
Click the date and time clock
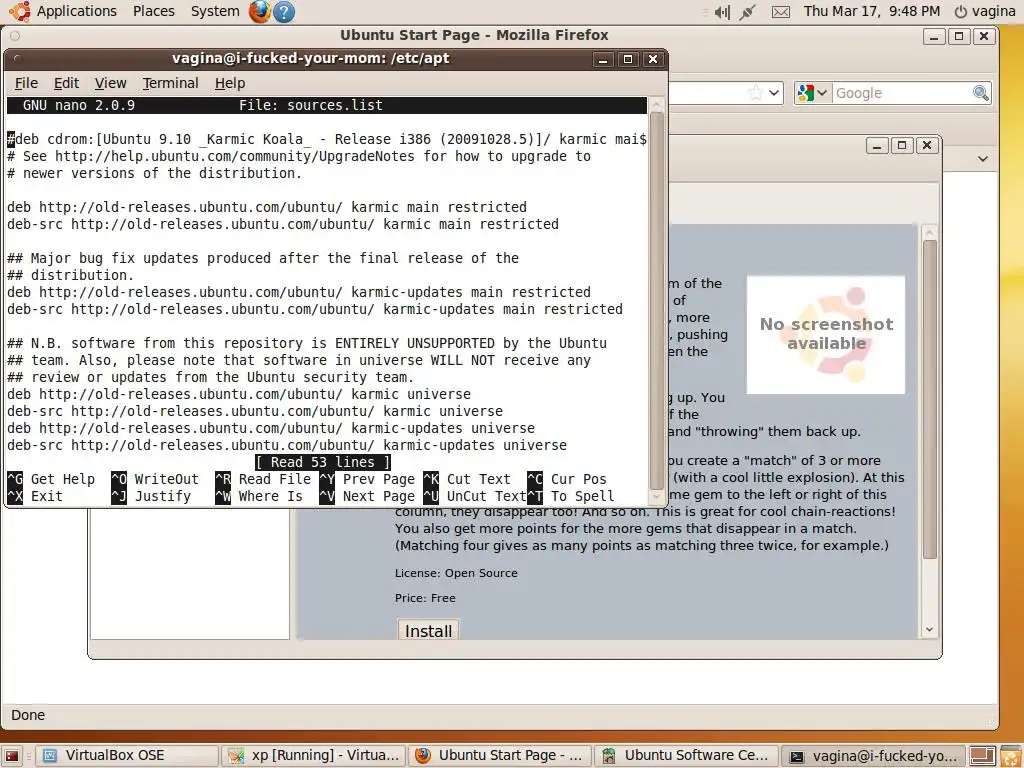[x=872, y=11]
